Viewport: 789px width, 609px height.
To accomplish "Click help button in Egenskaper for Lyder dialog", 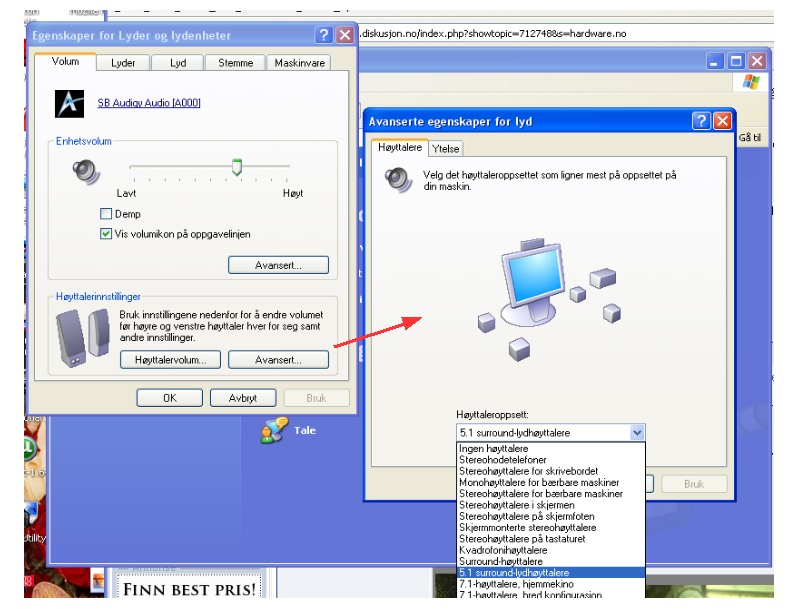I will point(324,35).
